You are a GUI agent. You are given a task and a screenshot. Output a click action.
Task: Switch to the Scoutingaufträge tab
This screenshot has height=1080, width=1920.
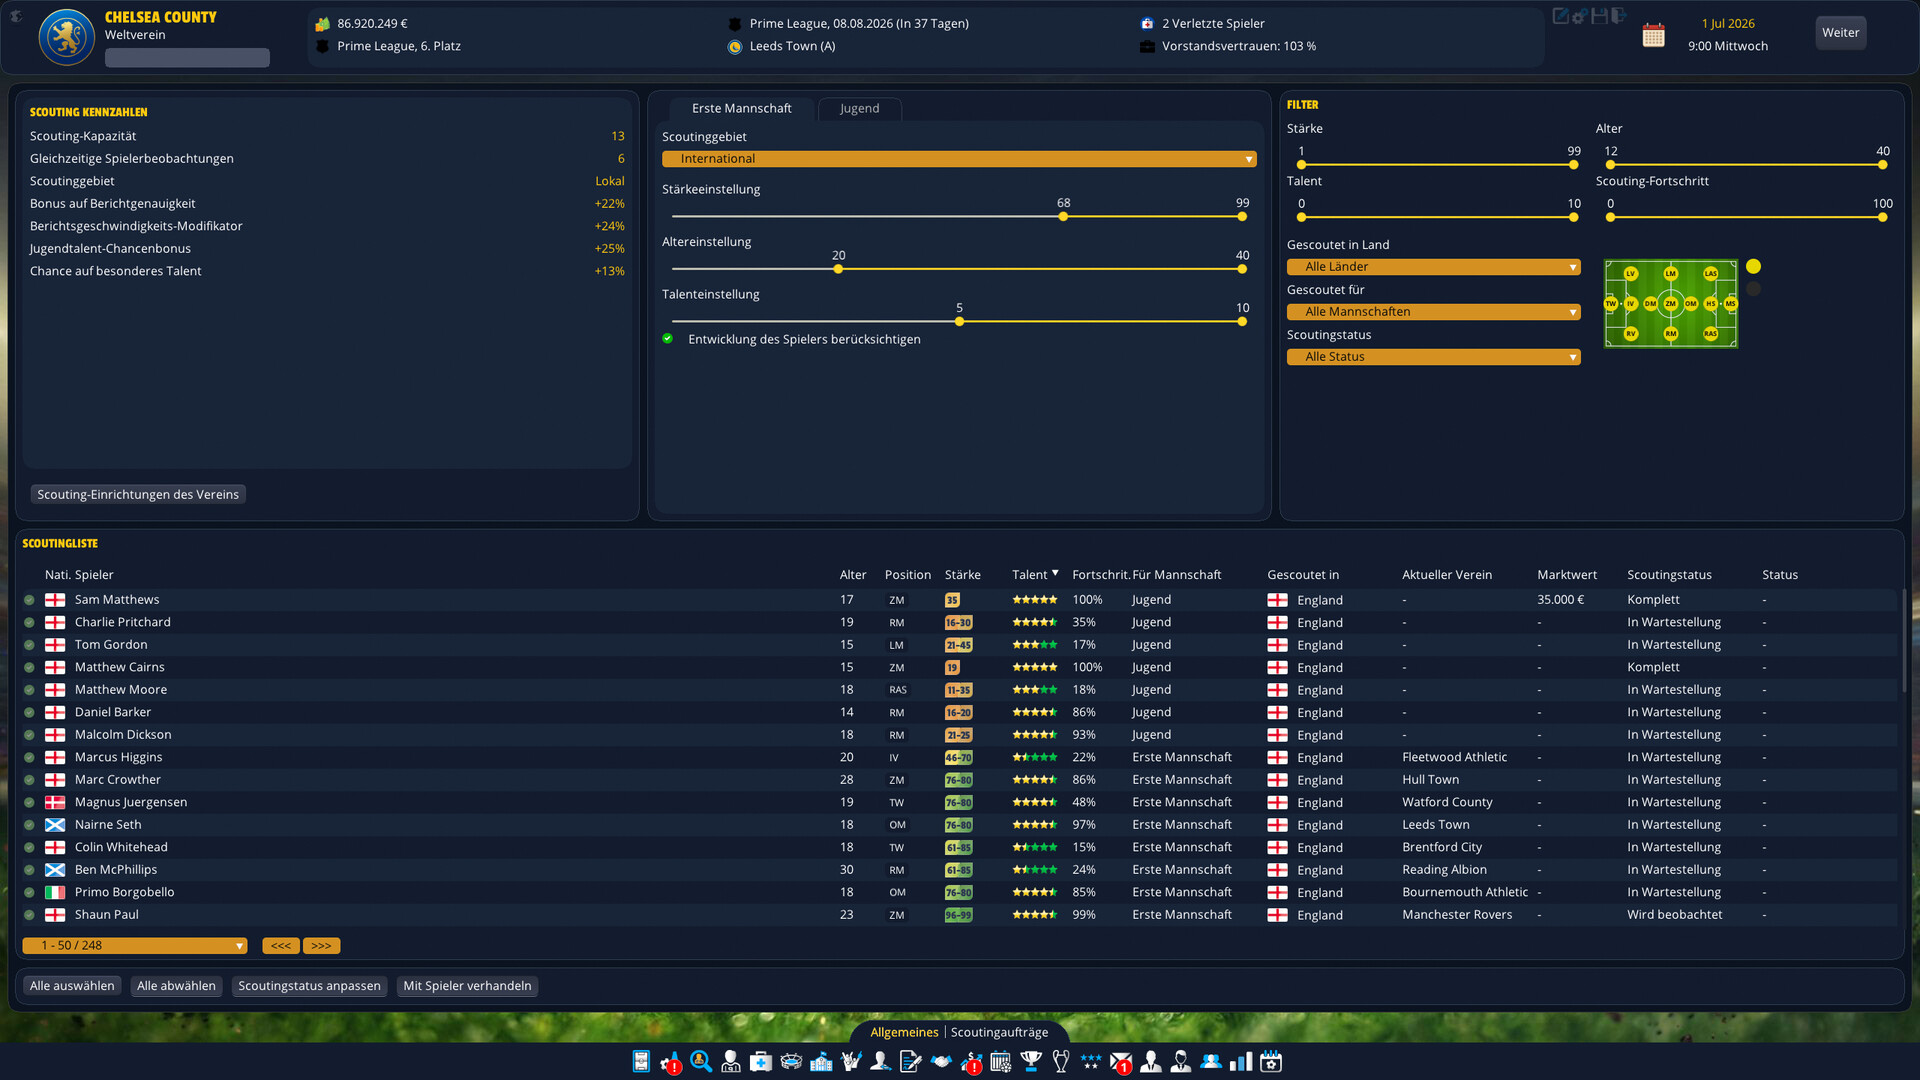click(x=1000, y=1032)
